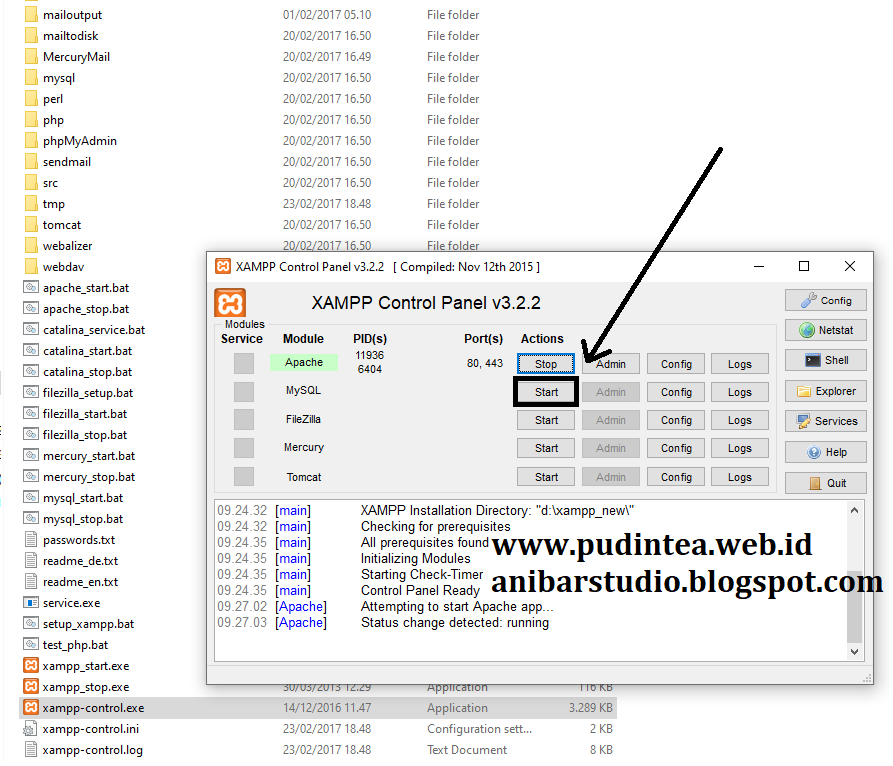Open Windows Services button
Image resolution: width=893 pixels, height=766 pixels.
click(825, 421)
